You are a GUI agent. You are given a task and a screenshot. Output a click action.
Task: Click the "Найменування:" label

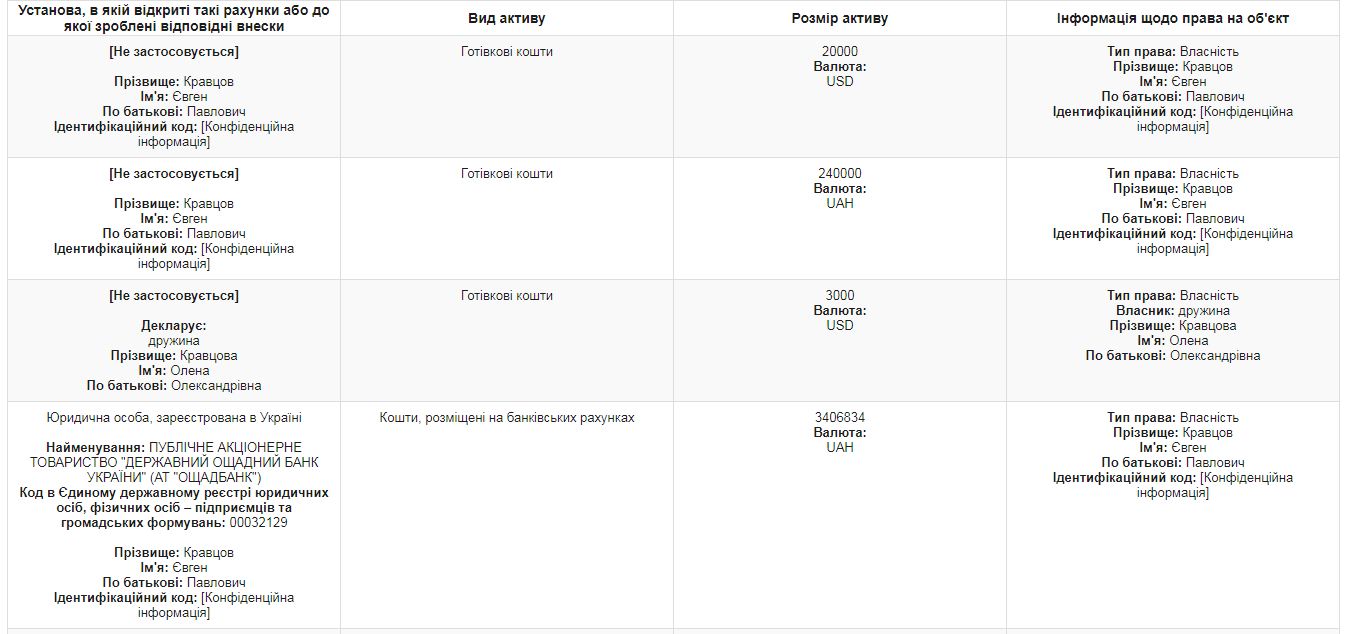click(x=95, y=447)
